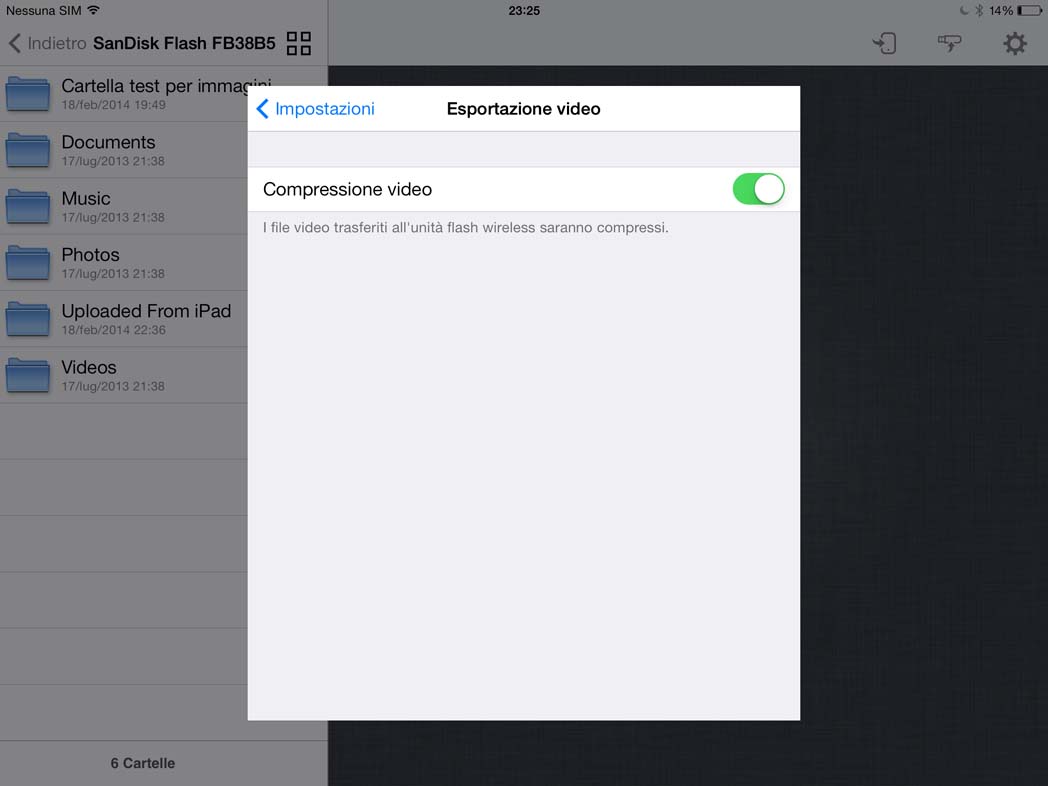1048x786 pixels.
Task: Tap the import to device icon
Action: coord(884,43)
